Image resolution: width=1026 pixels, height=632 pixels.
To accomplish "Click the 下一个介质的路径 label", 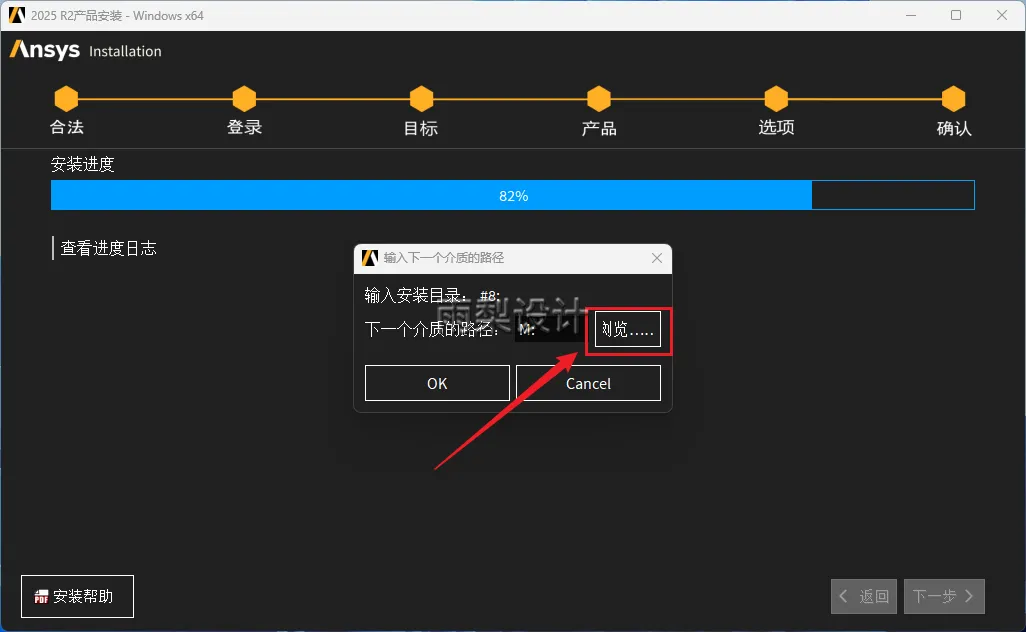I will coord(432,329).
